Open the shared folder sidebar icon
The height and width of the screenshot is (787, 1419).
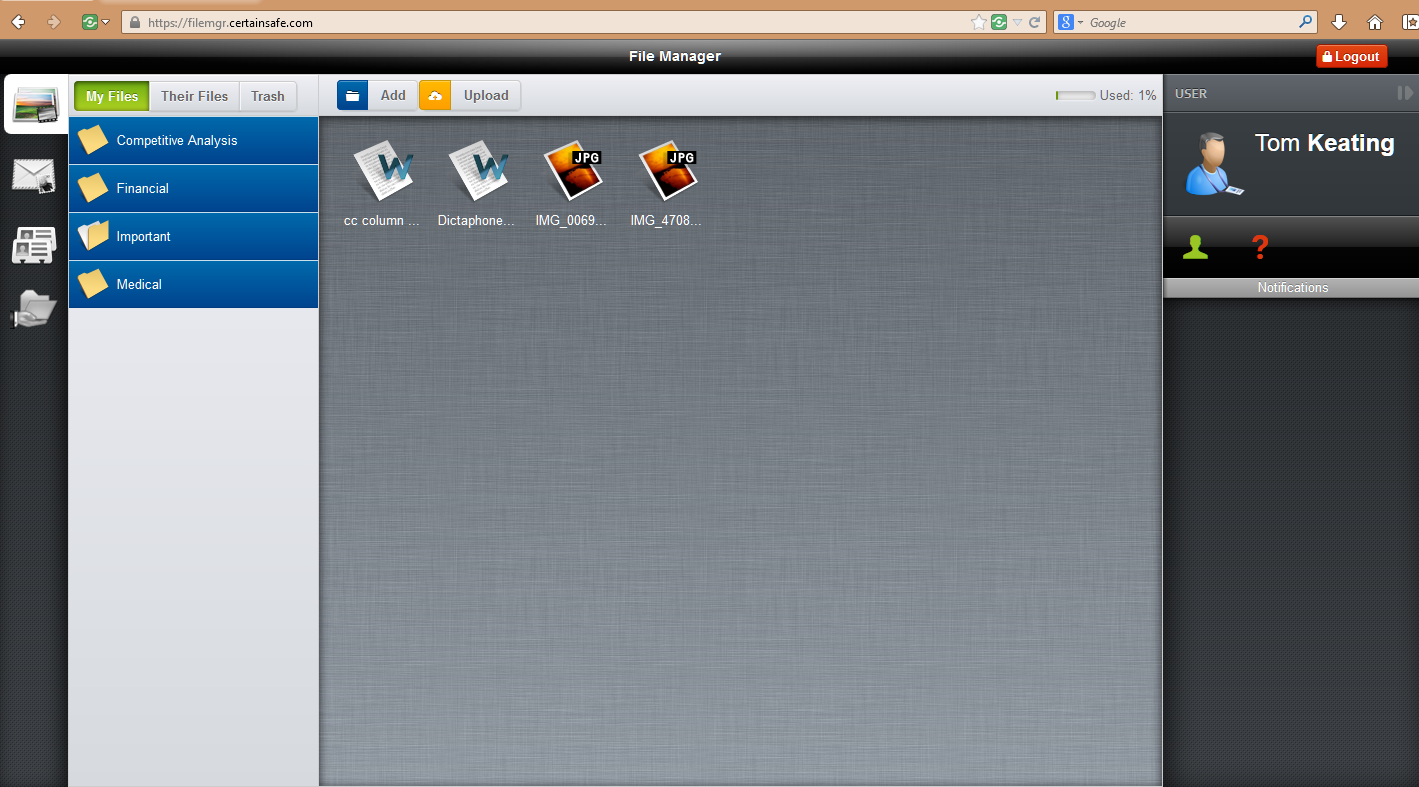point(35,309)
